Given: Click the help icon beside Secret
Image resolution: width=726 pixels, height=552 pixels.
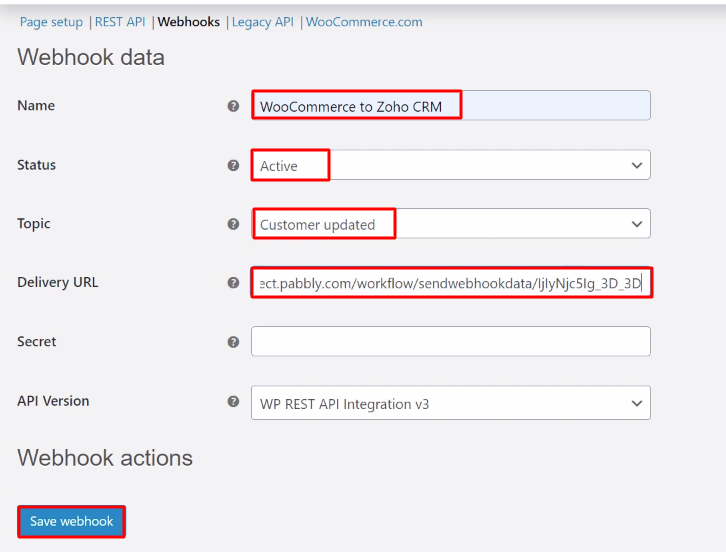Looking at the screenshot, I should click(233, 342).
